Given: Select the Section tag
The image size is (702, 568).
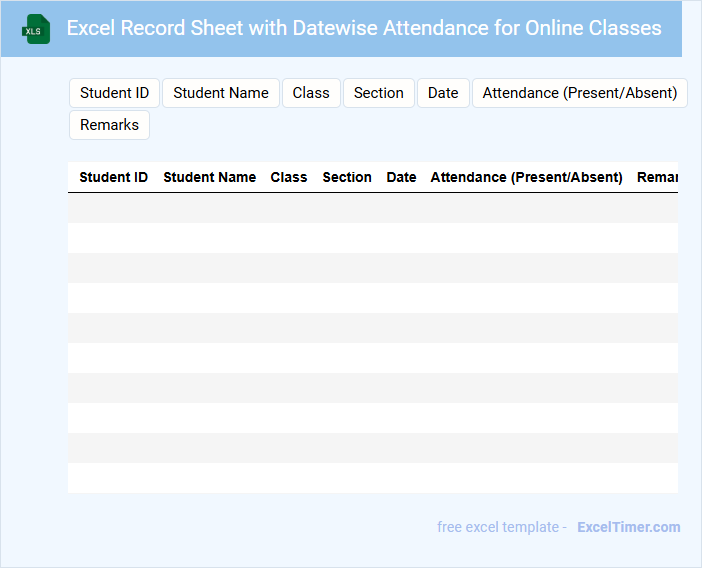Looking at the screenshot, I should [x=378, y=93].
